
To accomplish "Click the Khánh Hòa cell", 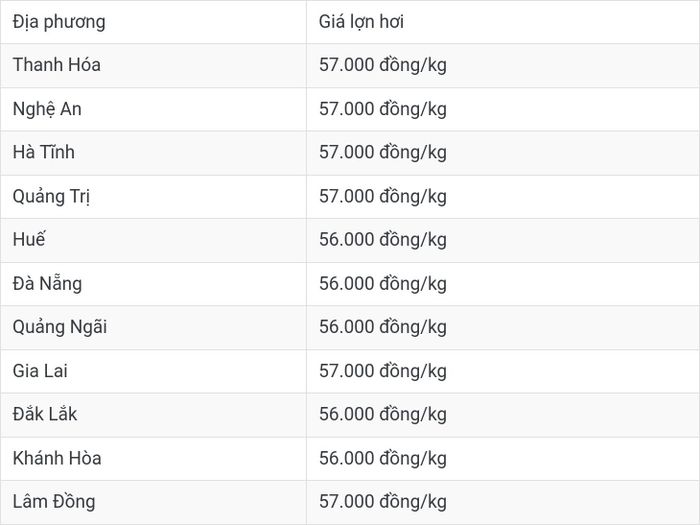I will point(153,459).
